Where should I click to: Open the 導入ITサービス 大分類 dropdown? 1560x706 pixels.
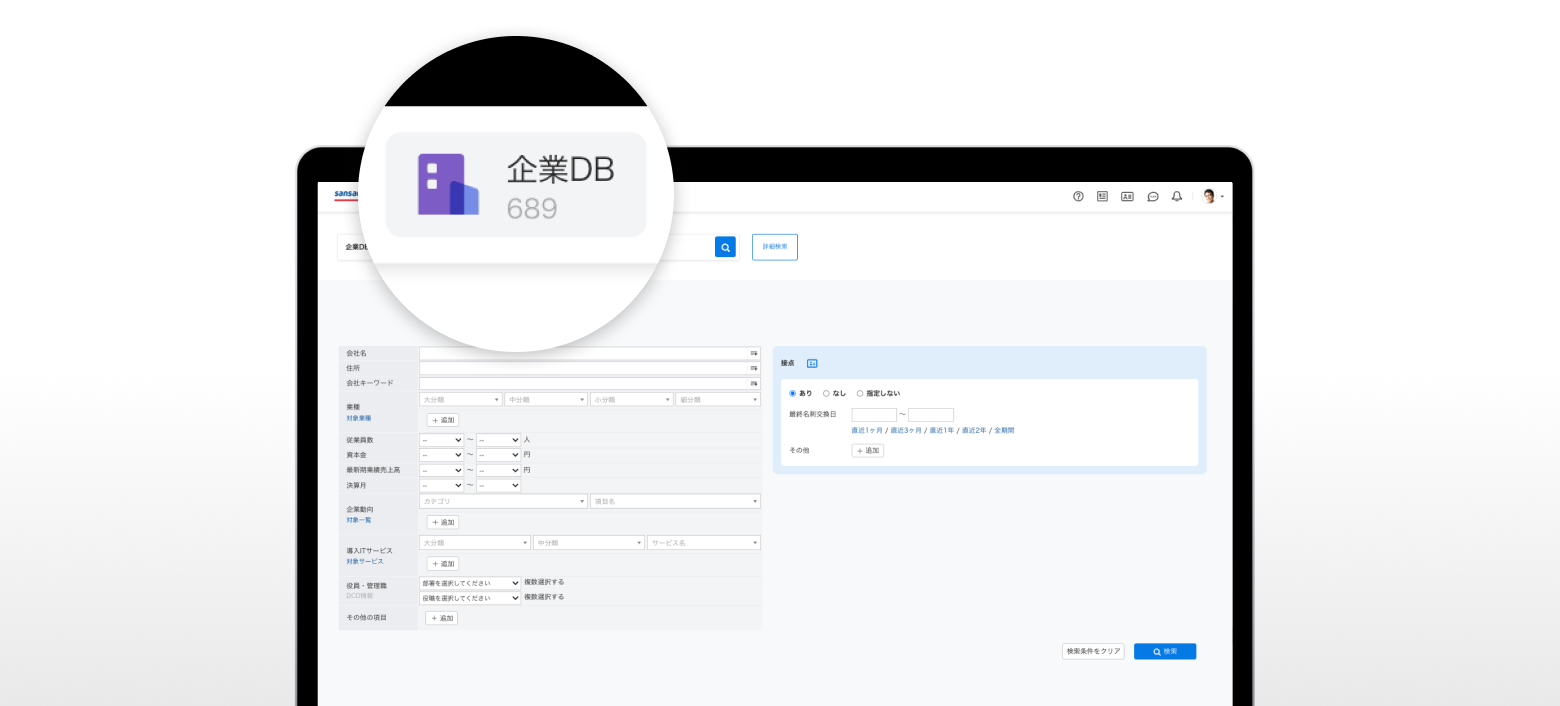[475, 542]
